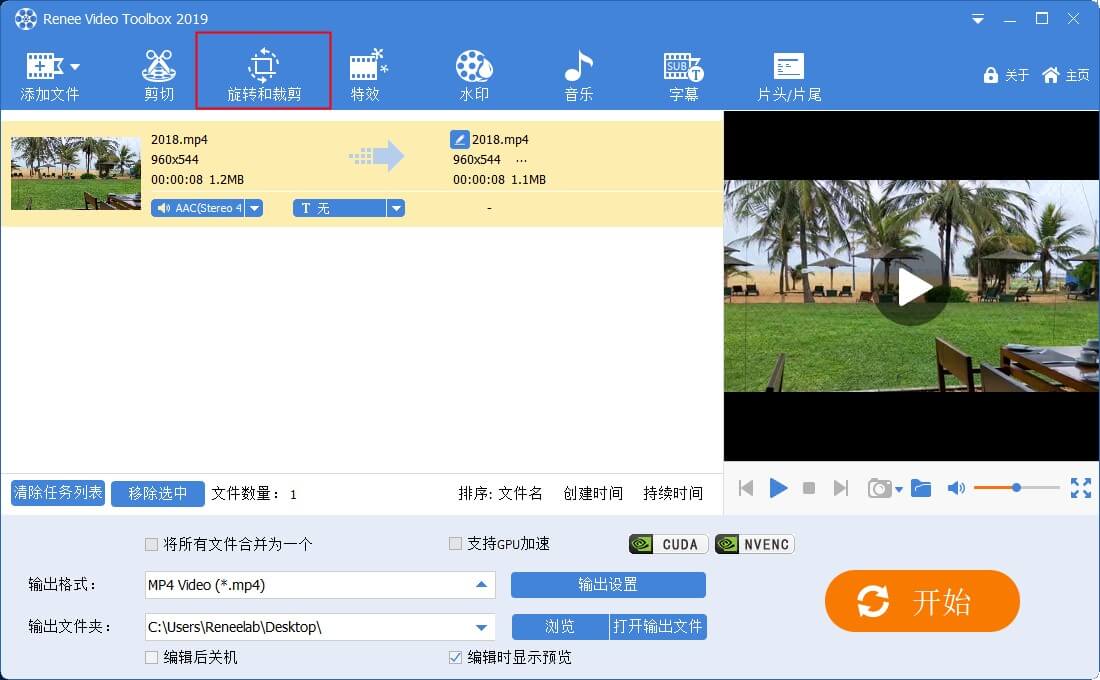
Task: Click the NVENC badge
Action: click(x=755, y=544)
